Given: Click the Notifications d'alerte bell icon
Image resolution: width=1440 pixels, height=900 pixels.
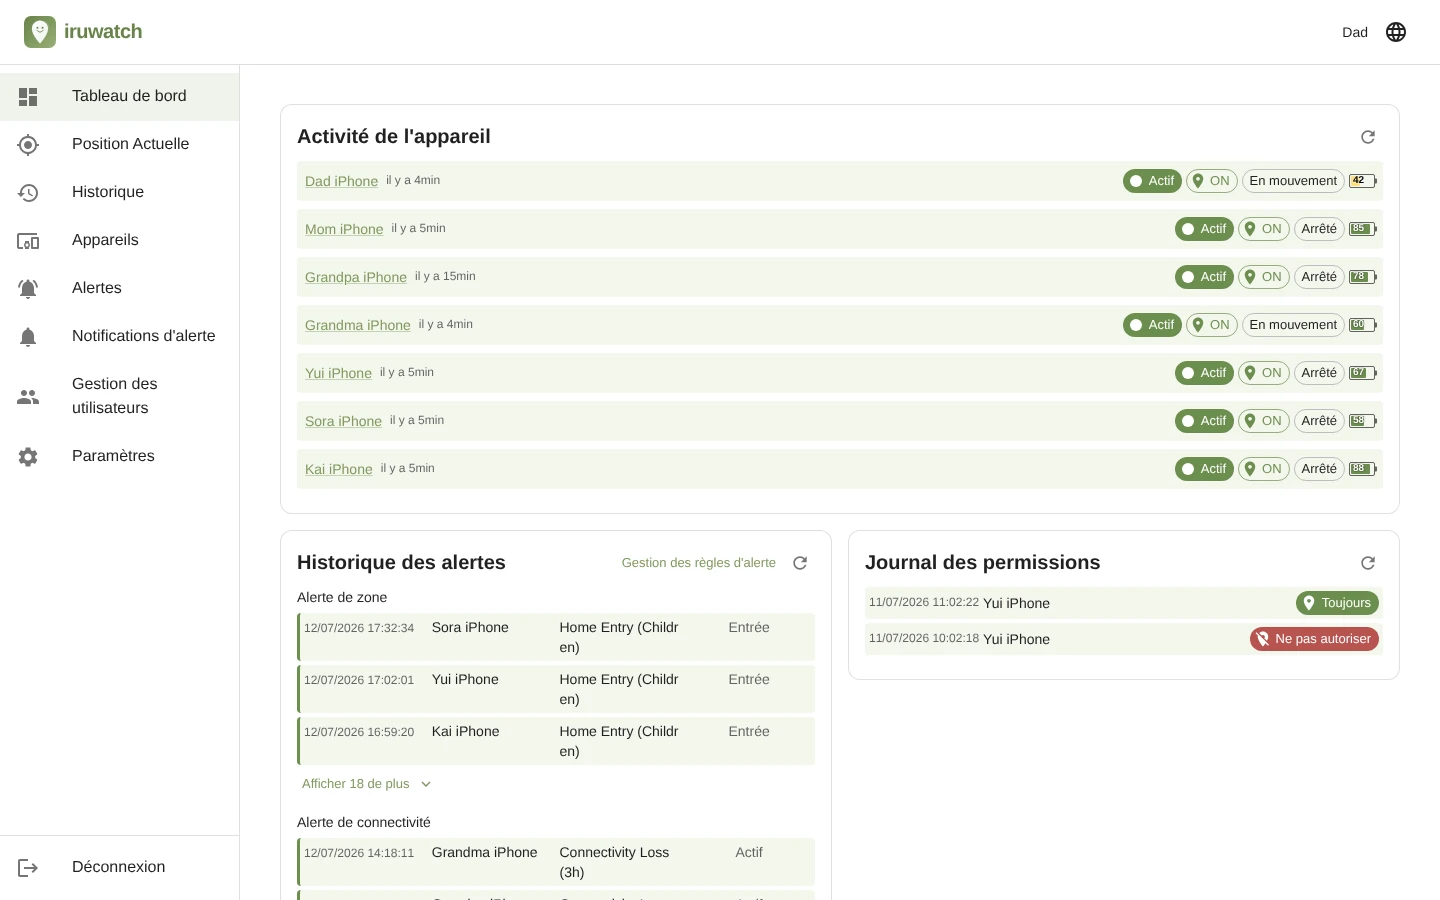Looking at the screenshot, I should 28,336.
